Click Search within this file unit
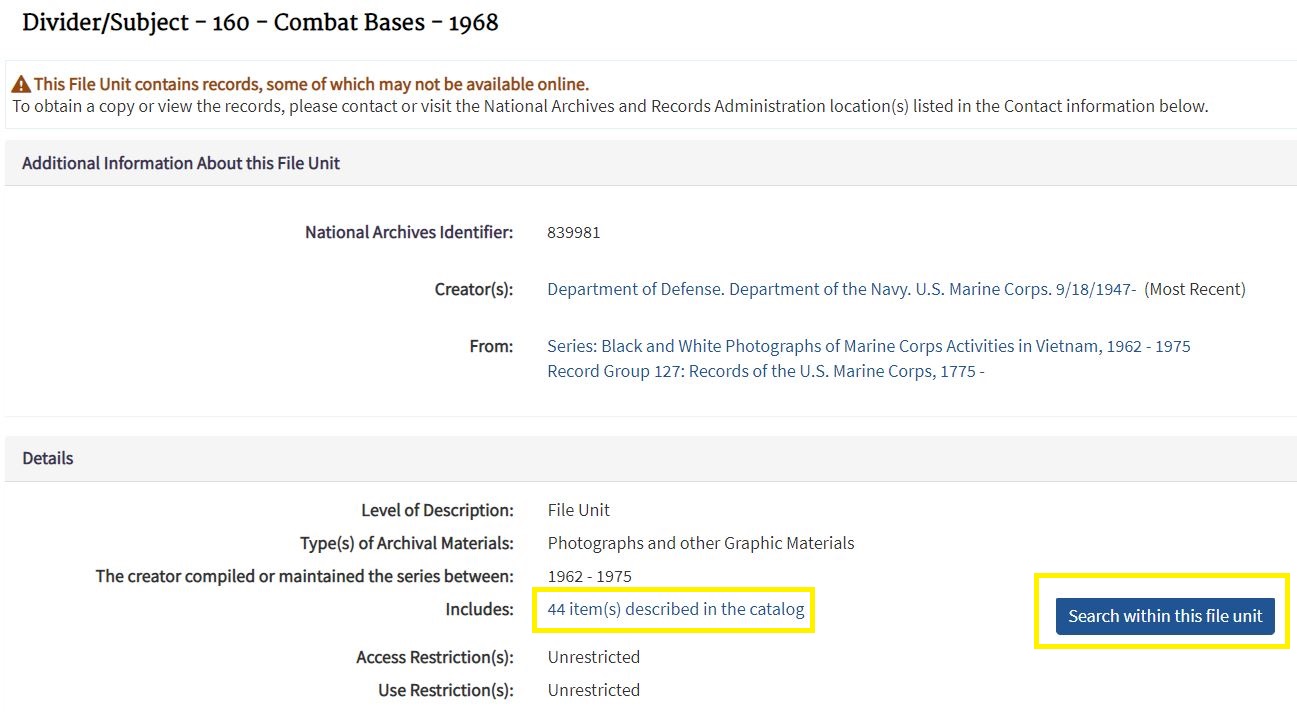Viewport: 1297px width, 712px height. pyautogui.click(x=1164, y=616)
